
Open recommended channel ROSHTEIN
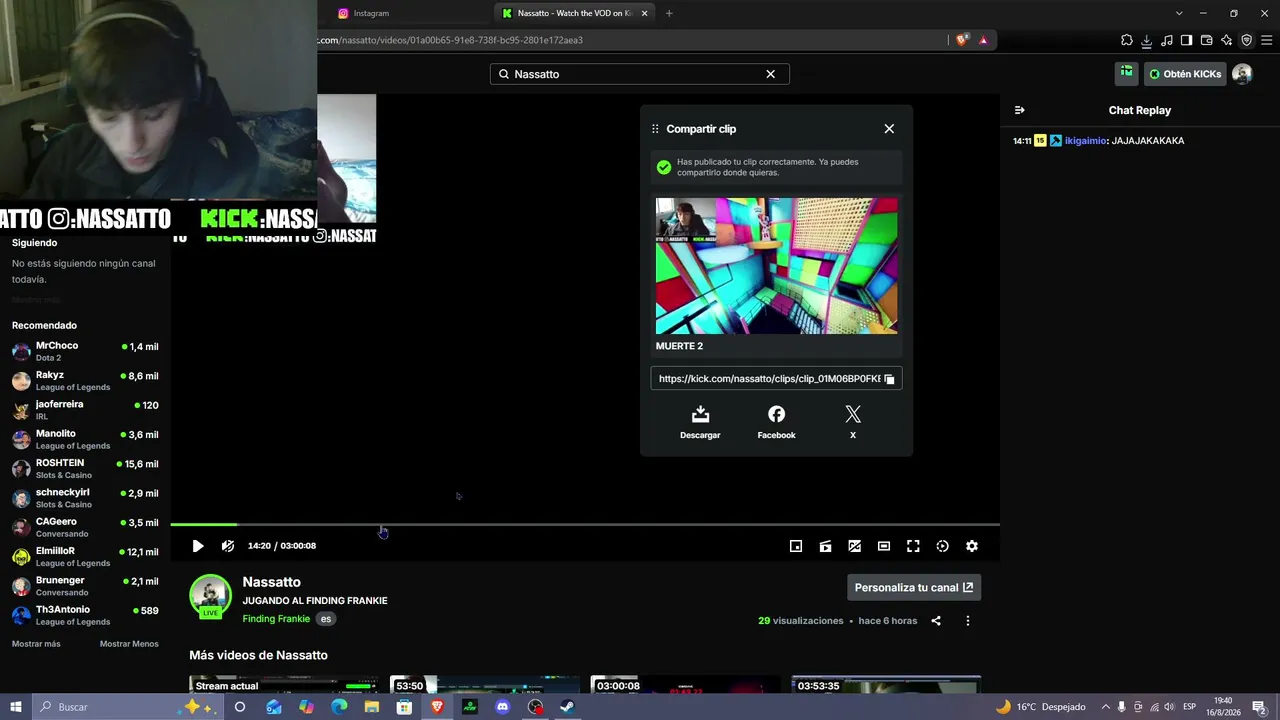tap(85, 469)
